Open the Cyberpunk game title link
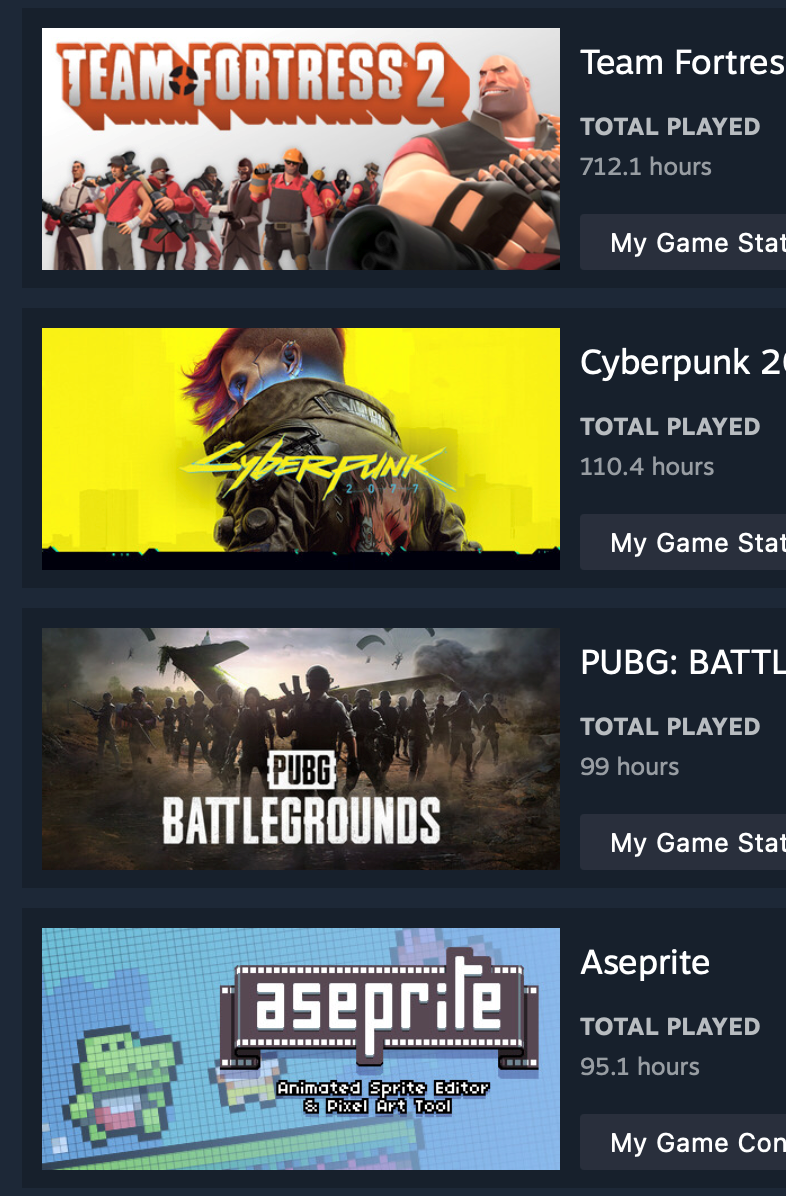The height and width of the screenshot is (1196, 786). [683, 362]
